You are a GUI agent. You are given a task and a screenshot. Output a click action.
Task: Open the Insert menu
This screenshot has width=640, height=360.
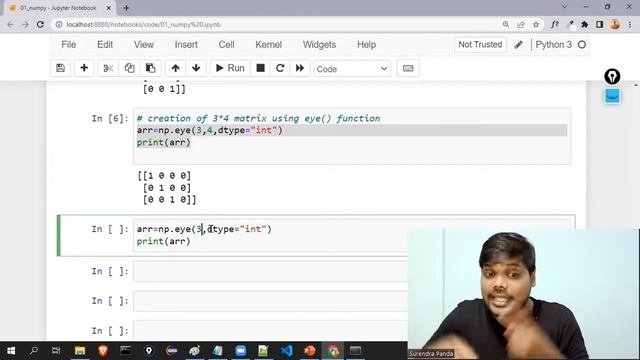(186, 44)
